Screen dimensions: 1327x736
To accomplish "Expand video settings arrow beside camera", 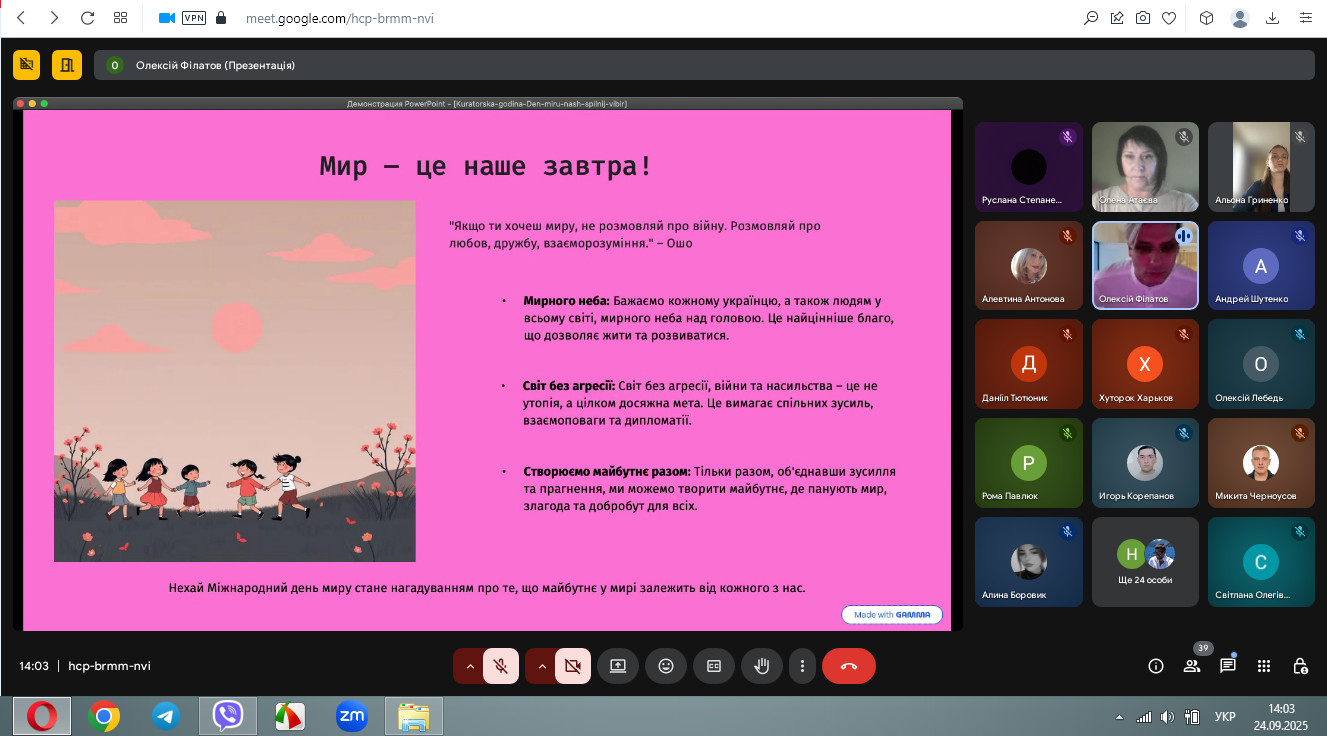I will 541,666.
